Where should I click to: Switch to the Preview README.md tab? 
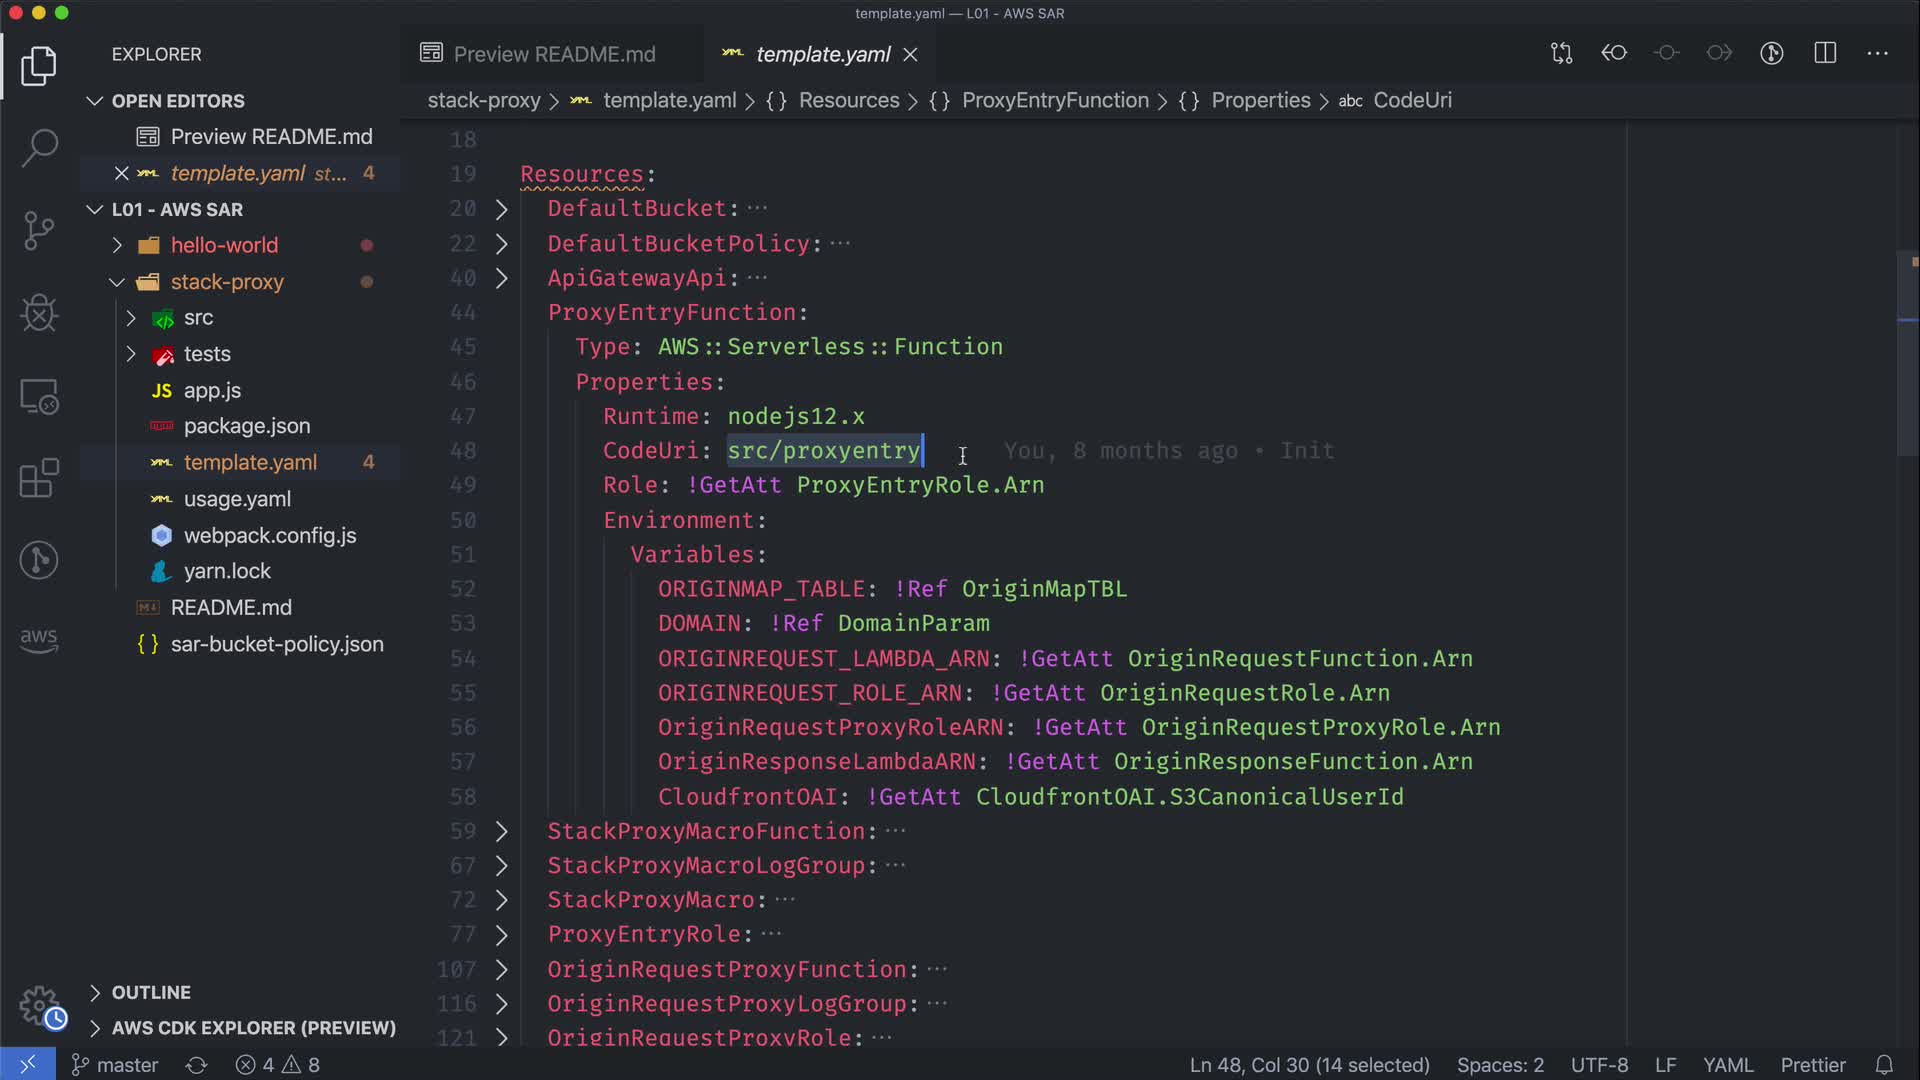coord(553,54)
